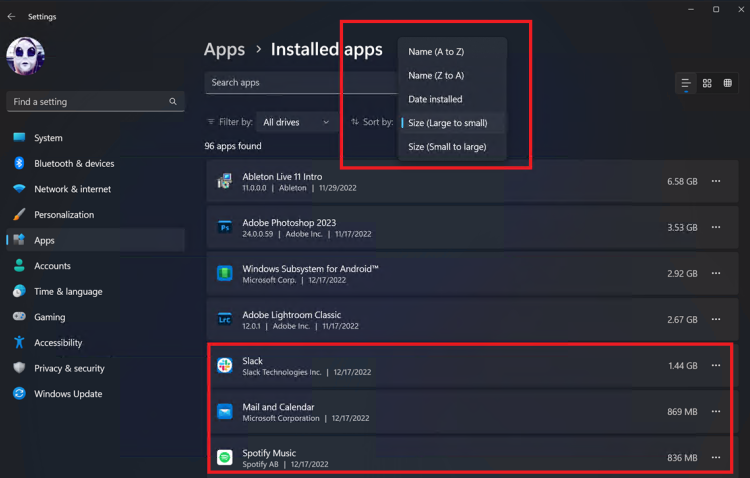Open Bluetooth & devices settings
This screenshot has width=750, height=478.
click(74, 164)
